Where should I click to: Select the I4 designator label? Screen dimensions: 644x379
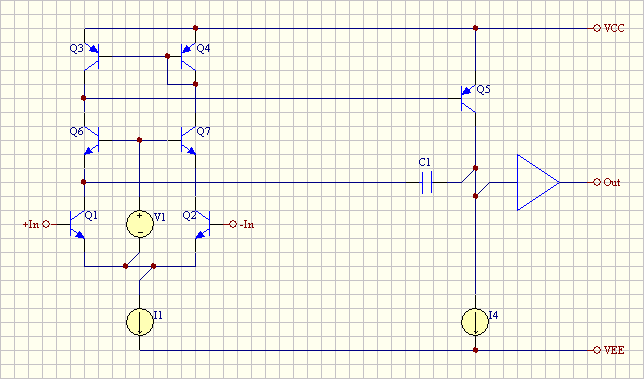[493, 315]
